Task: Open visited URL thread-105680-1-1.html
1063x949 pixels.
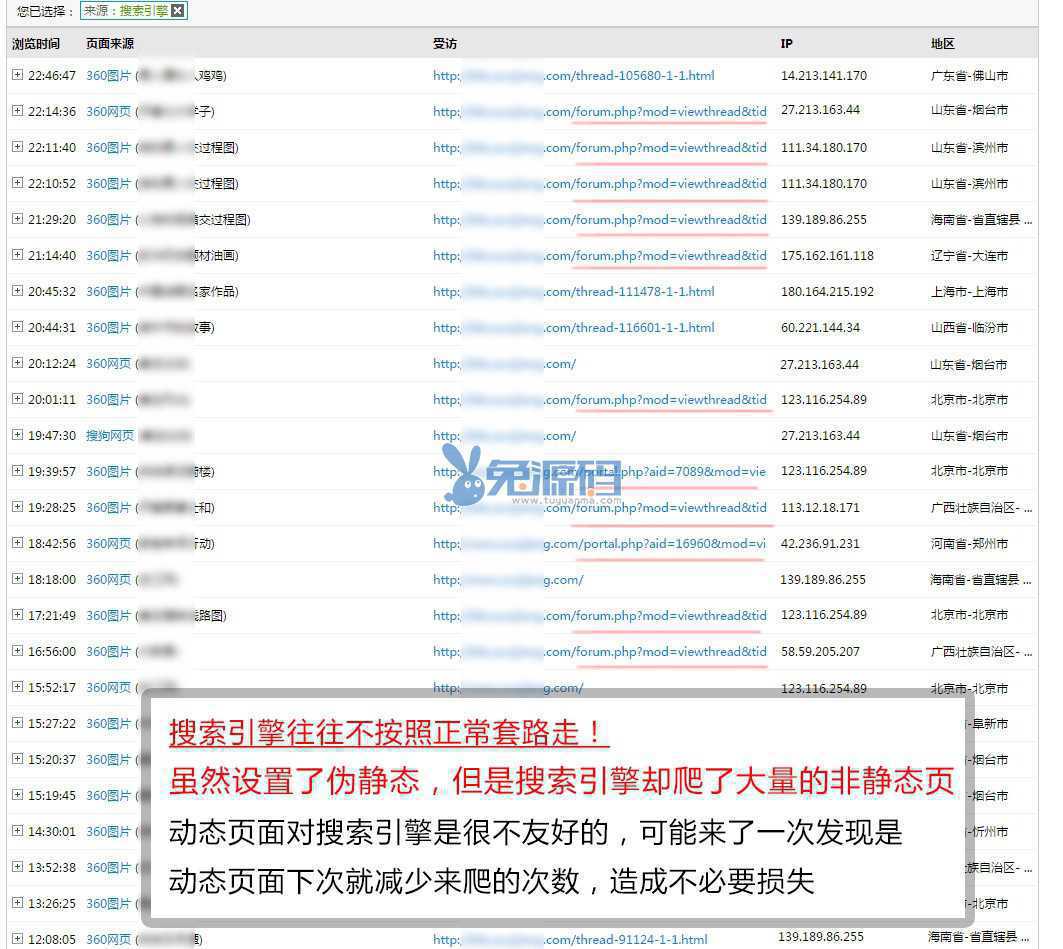Action: tap(573, 76)
